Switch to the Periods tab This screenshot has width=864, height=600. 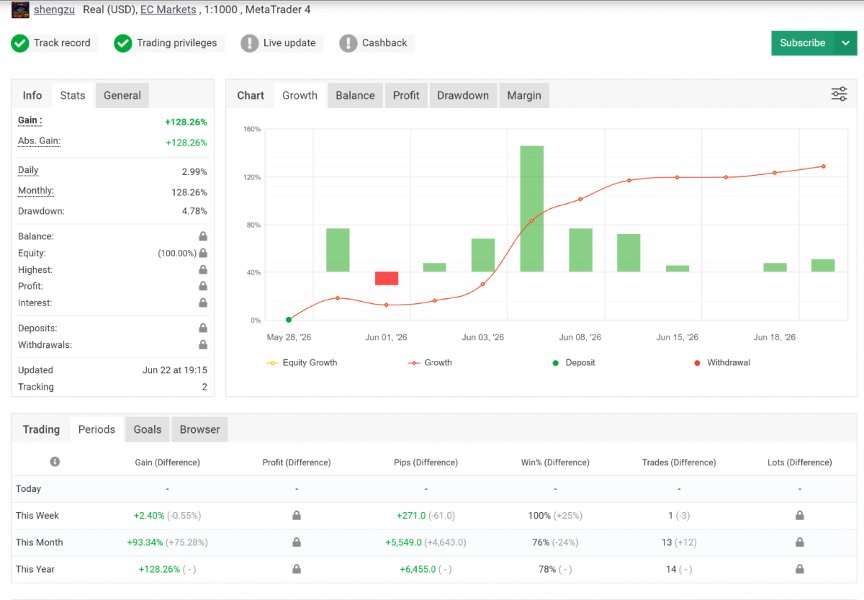pyautogui.click(x=96, y=429)
